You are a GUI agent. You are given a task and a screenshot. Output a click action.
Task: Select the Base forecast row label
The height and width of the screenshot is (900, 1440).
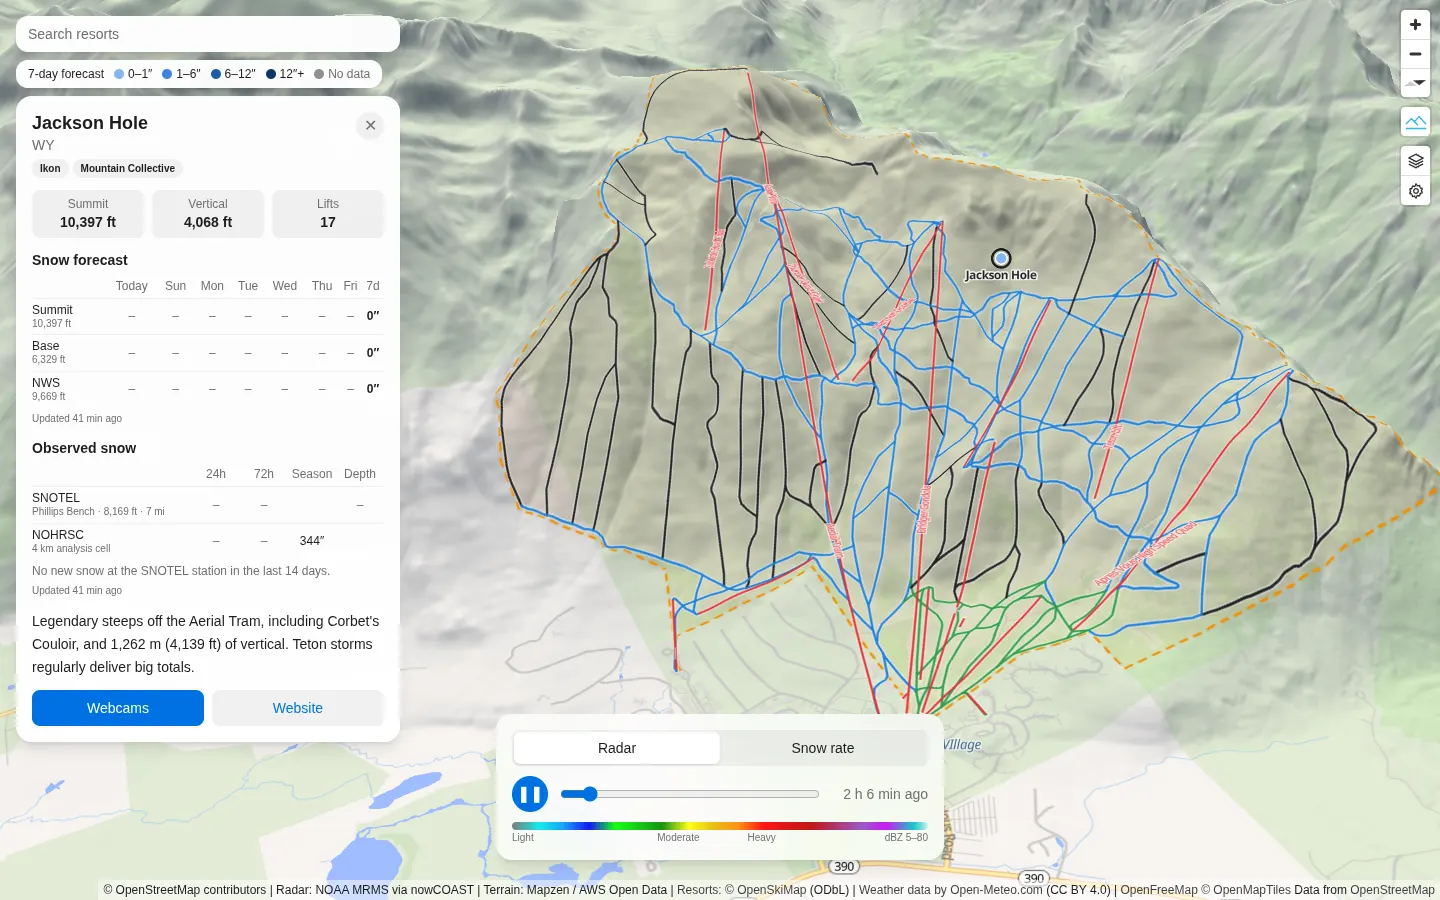coord(46,346)
